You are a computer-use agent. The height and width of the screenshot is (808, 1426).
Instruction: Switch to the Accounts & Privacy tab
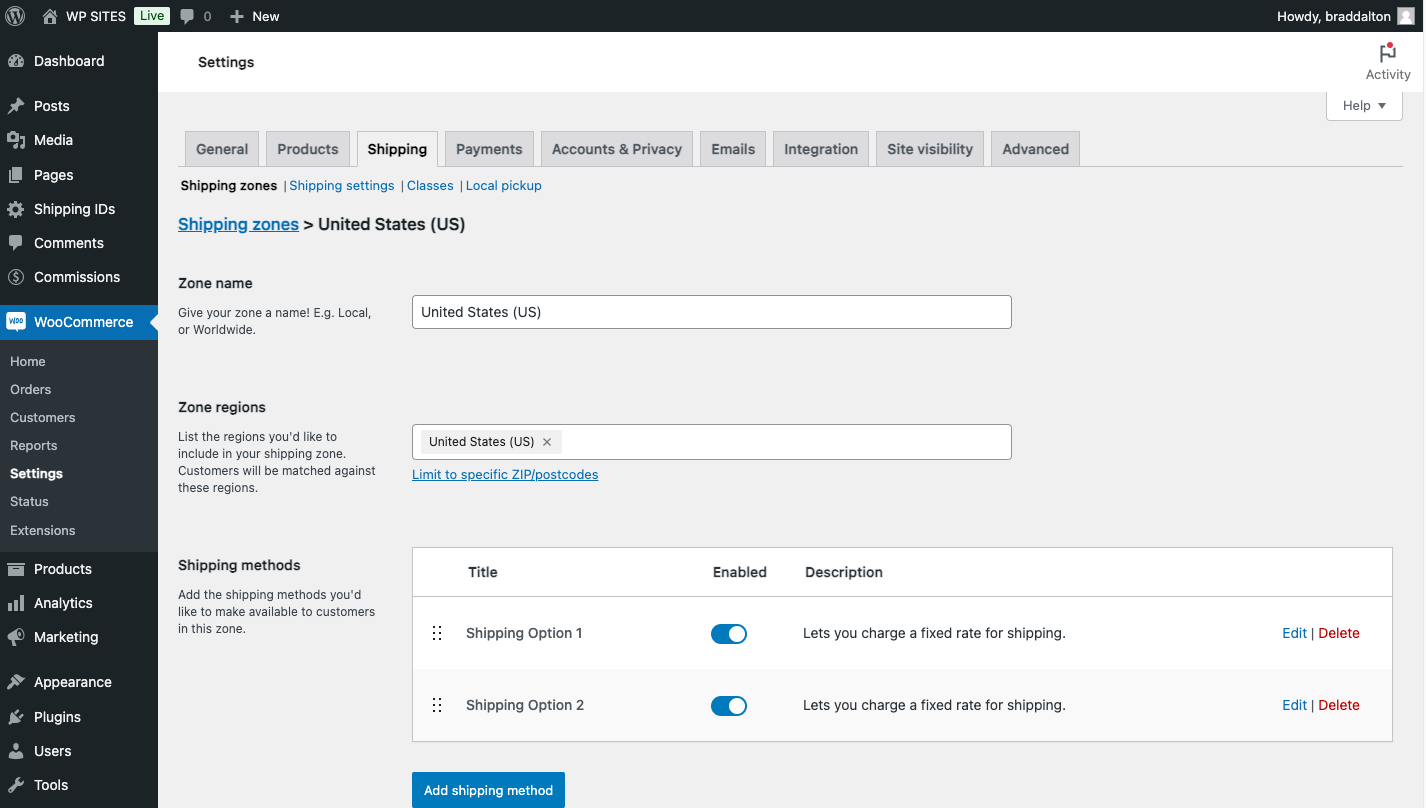[x=616, y=149]
